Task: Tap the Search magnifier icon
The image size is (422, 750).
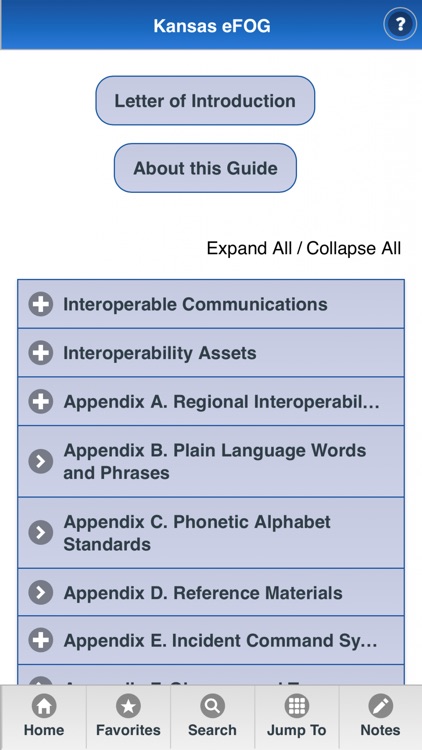Action: click(x=212, y=706)
